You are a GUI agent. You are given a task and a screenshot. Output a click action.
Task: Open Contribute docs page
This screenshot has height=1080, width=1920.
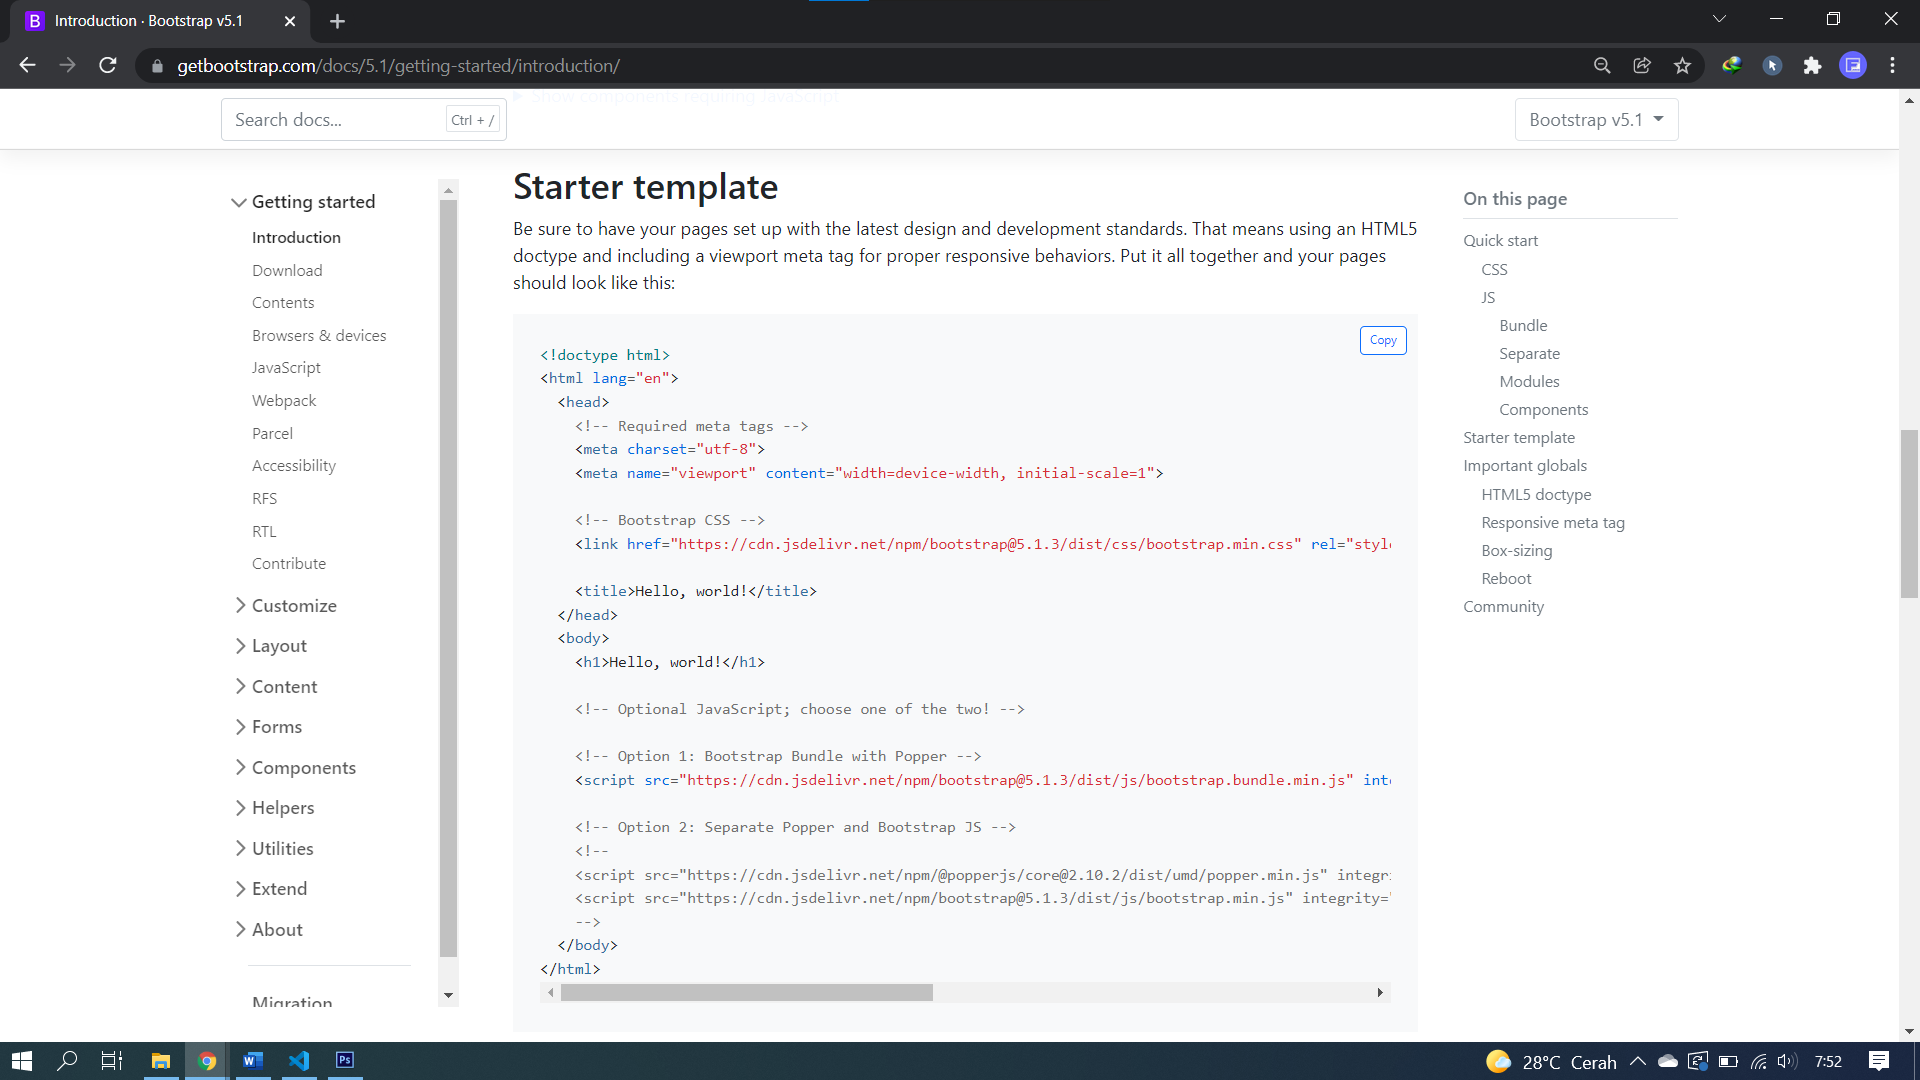[x=289, y=564]
